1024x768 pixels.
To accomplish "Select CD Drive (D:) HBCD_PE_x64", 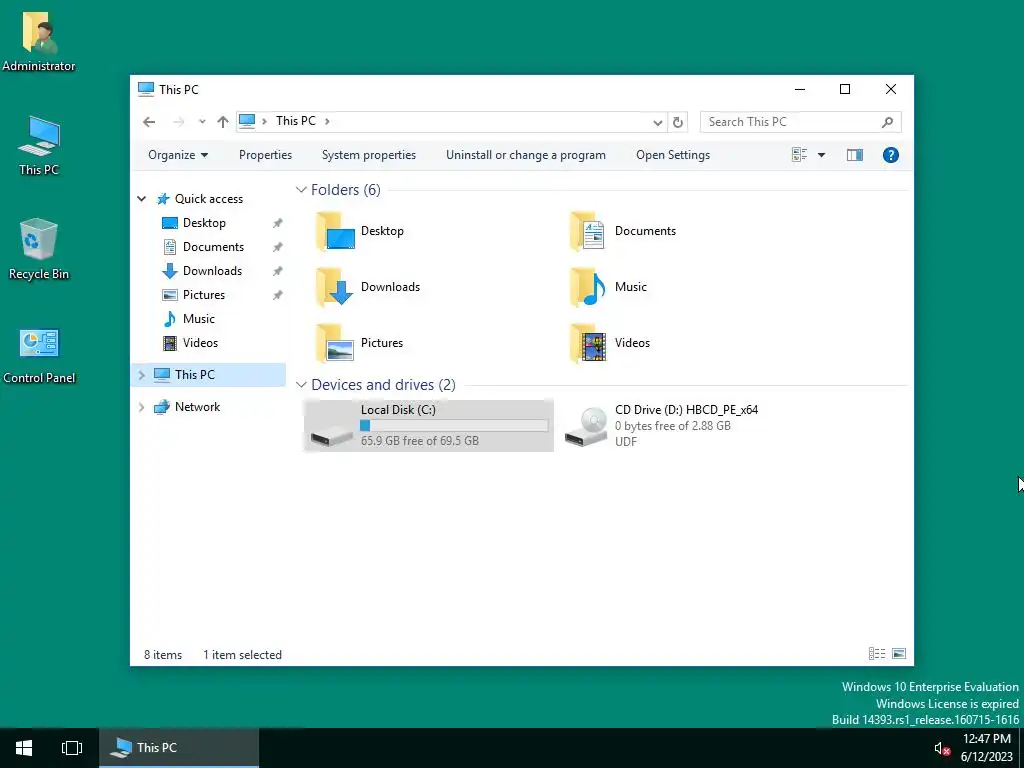I will 661,426.
